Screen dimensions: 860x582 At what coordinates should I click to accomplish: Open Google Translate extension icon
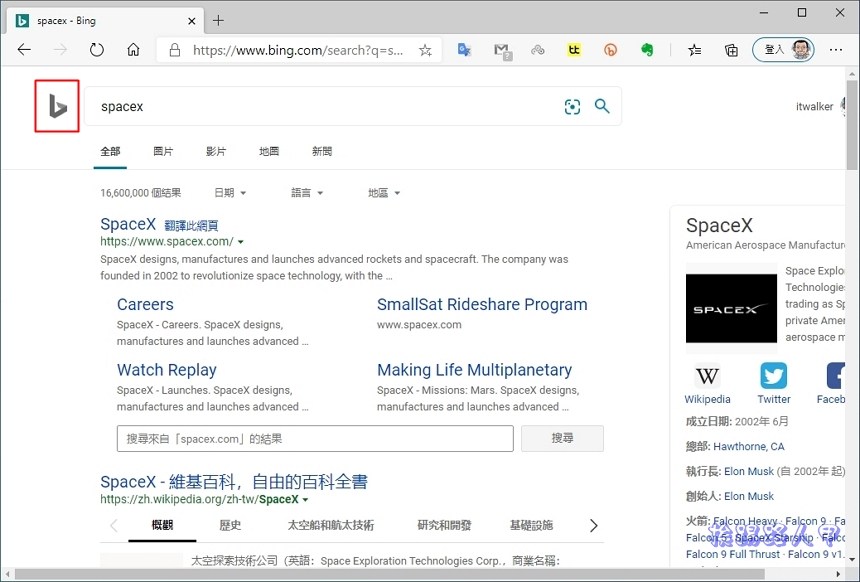click(x=464, y=50)
